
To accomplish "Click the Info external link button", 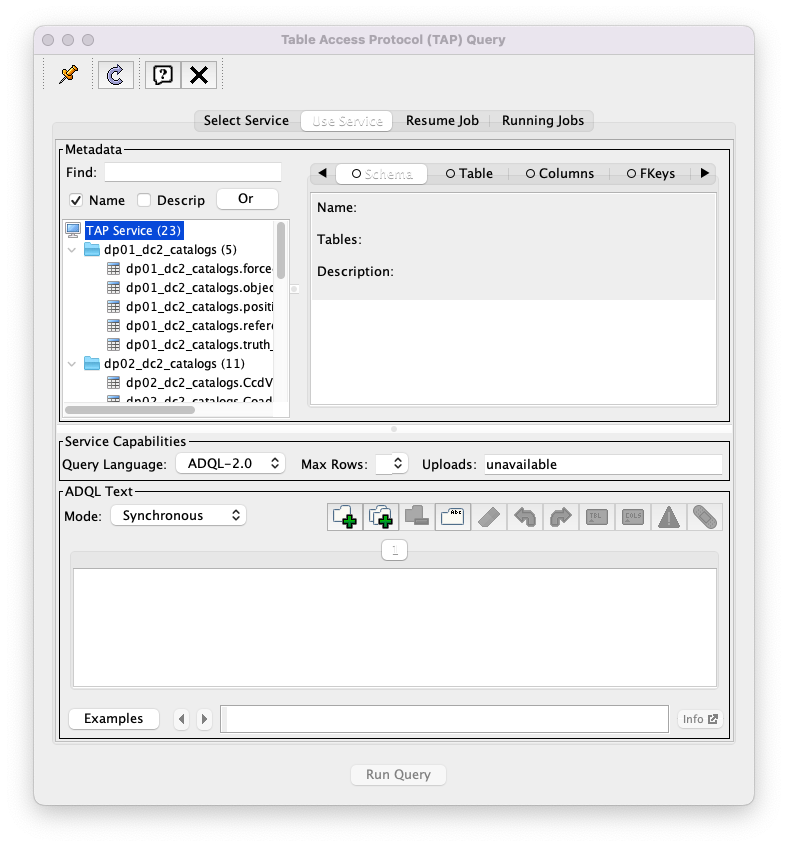I will [x=700, y=719].
